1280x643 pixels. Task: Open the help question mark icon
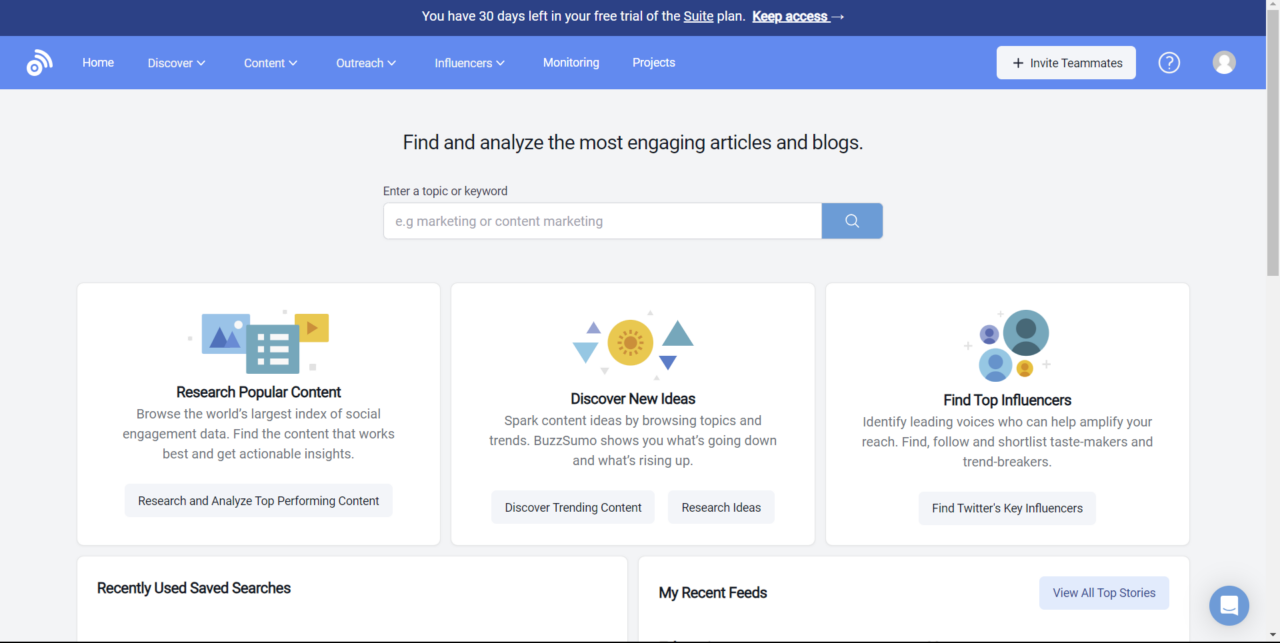tap(1169, 63)
